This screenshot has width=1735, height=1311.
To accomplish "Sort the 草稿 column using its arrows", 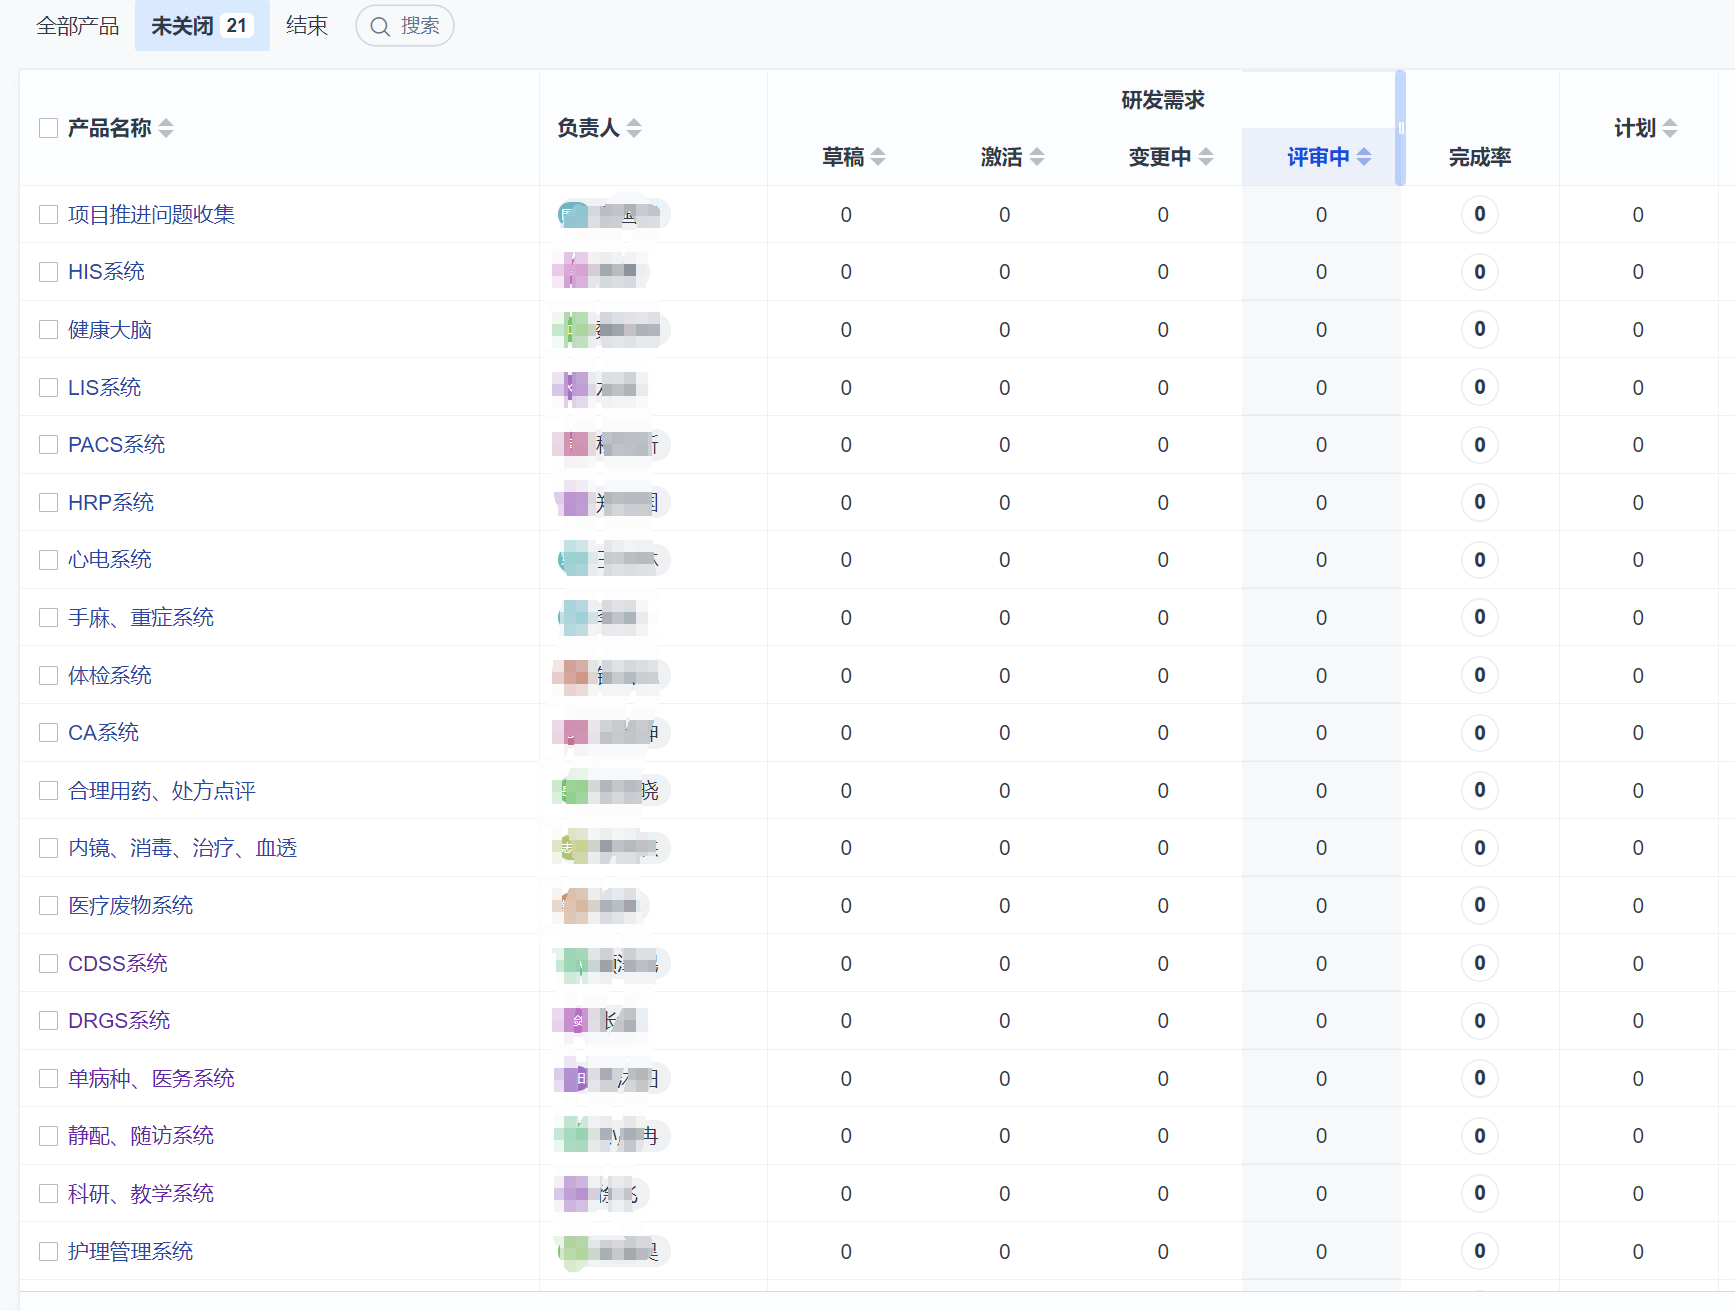I will coord(878,157).
